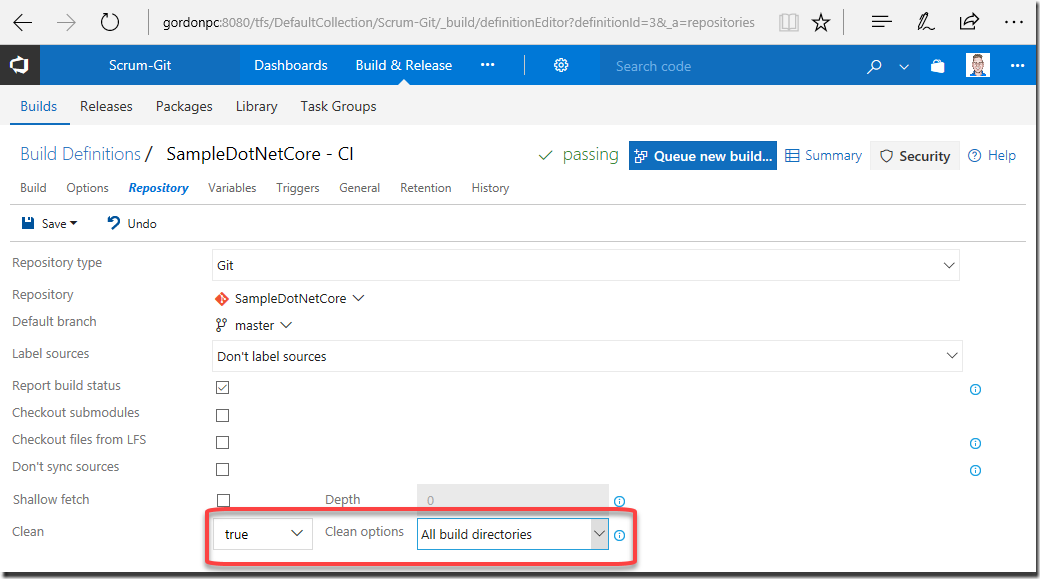This screenshot has height=579, width=1040.
Task: Click in the Search code field
Action: tap(730, 66)
